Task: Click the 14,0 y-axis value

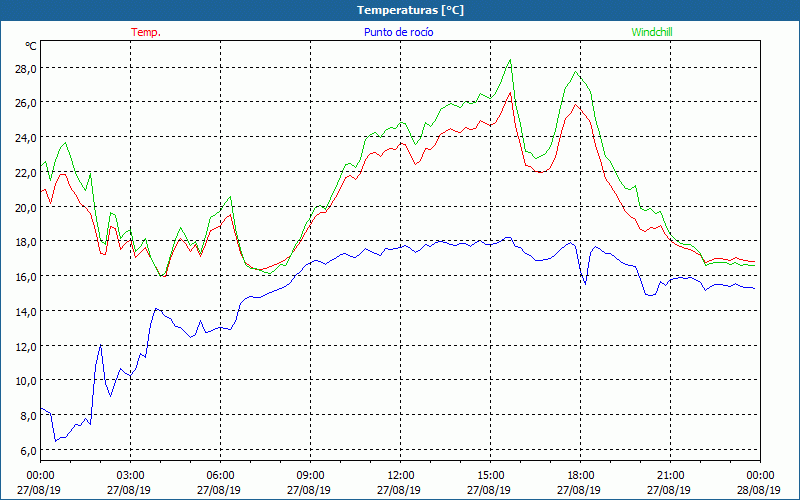Action: point(26,311)
